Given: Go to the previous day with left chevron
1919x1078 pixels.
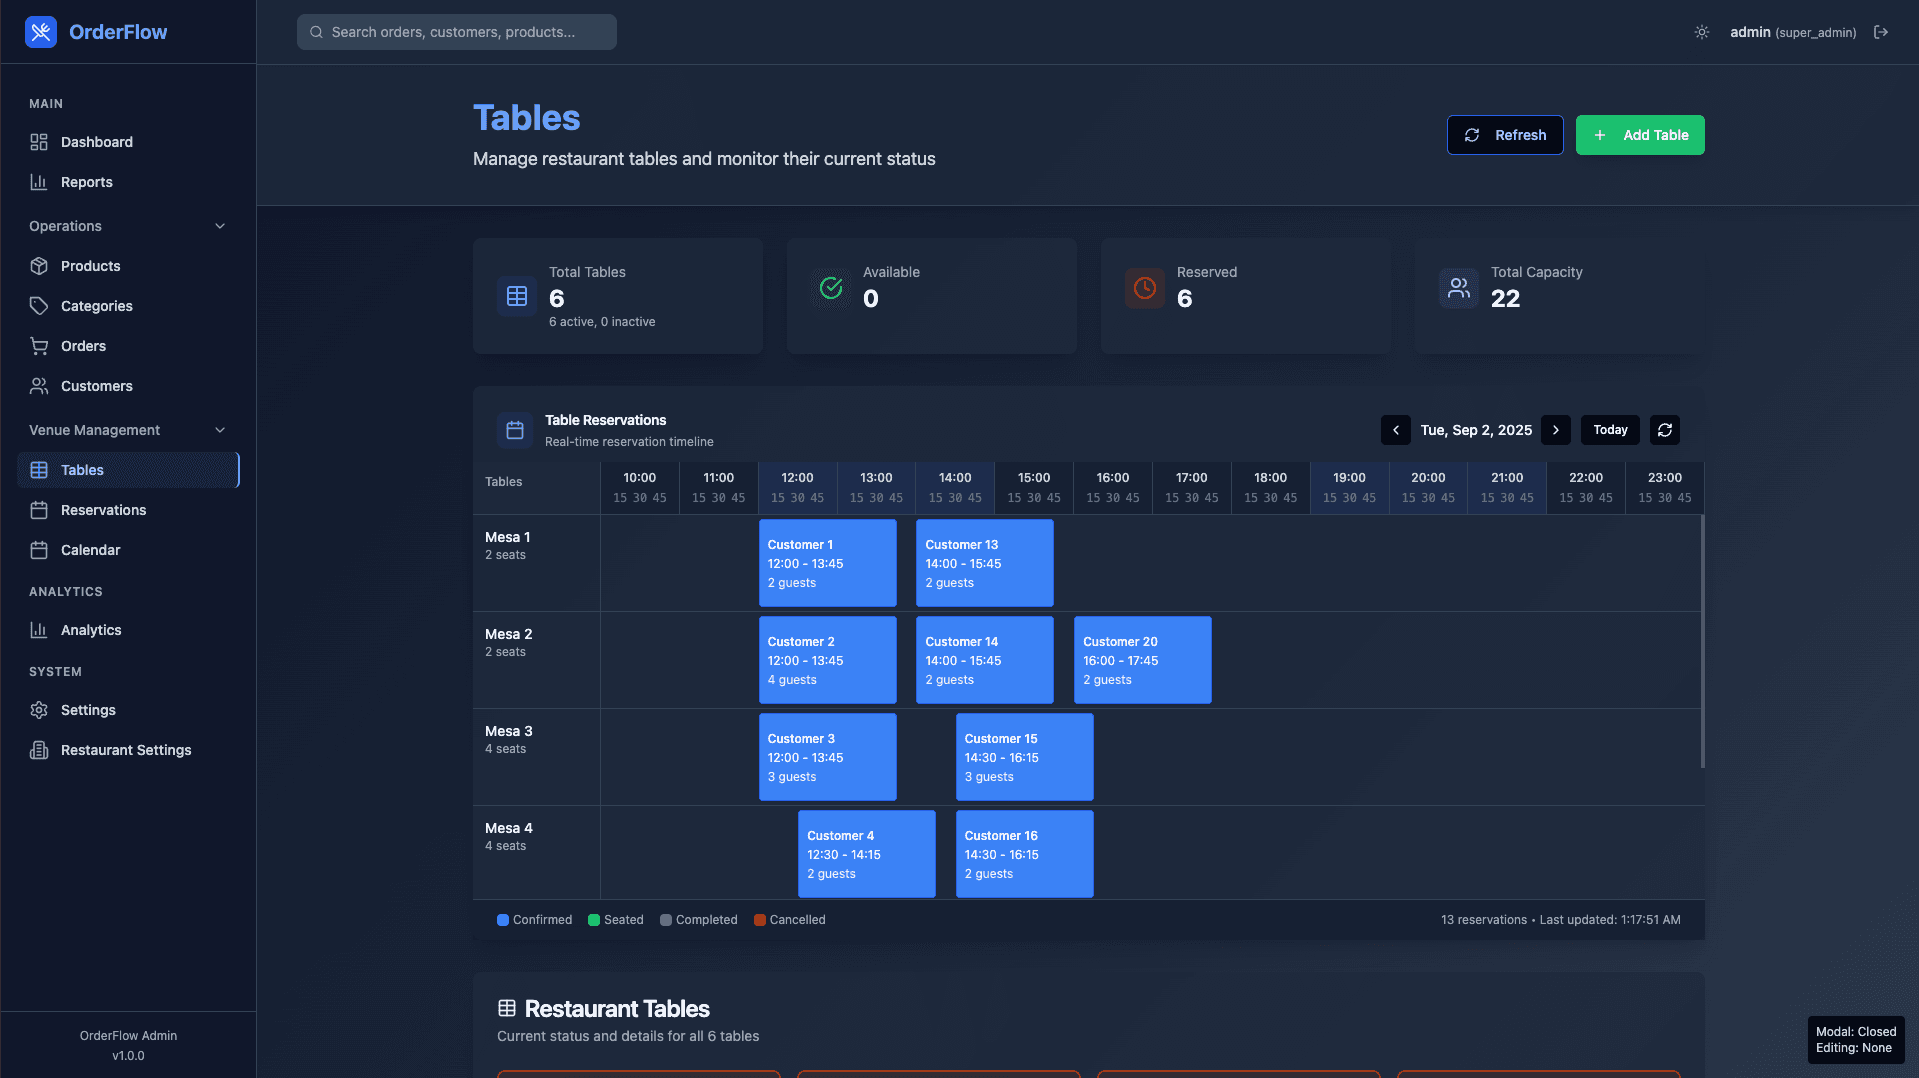Looking at the screenshot, I should (x=1396, y=430).
